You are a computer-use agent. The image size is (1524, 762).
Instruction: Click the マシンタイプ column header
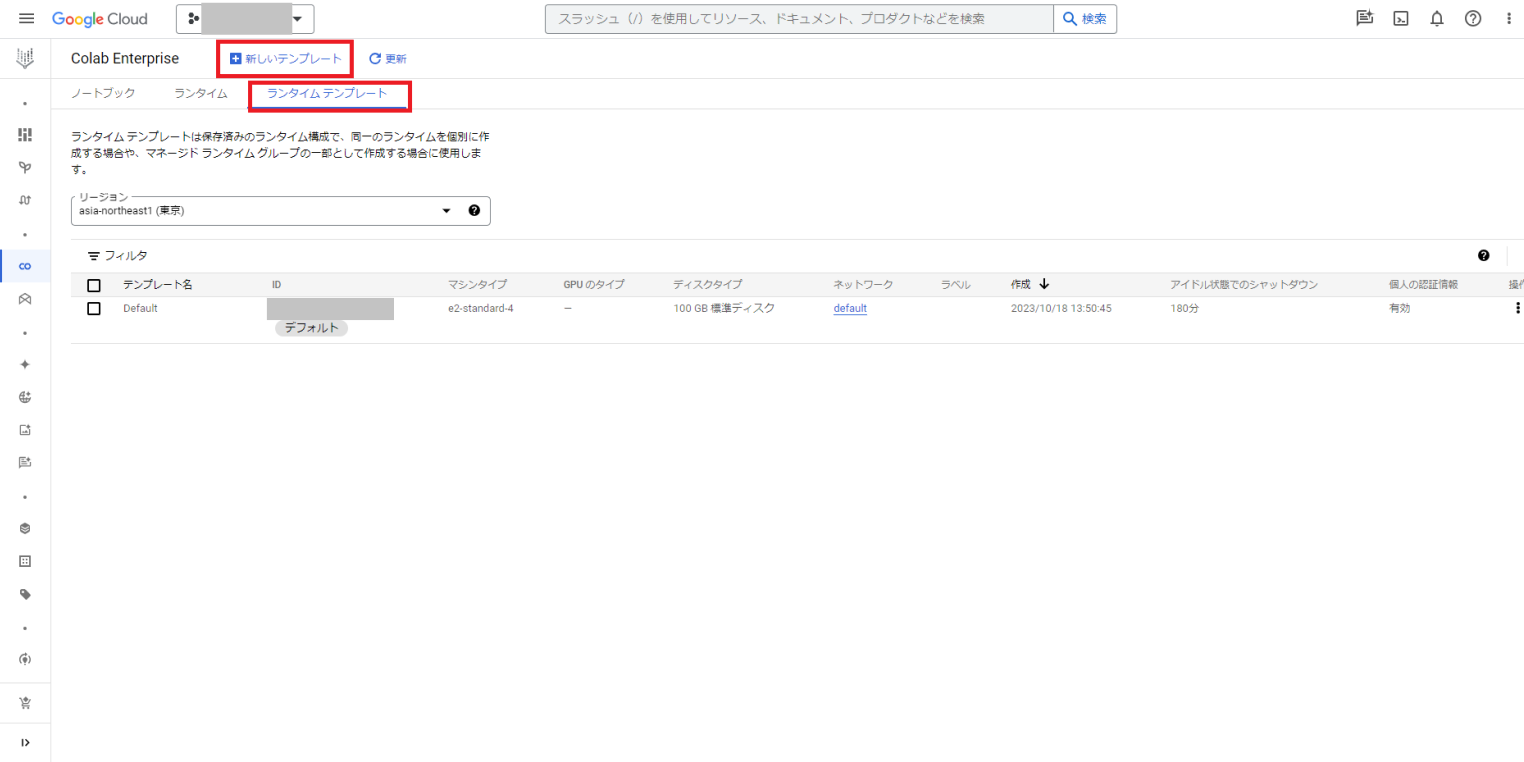pos(477,285)
